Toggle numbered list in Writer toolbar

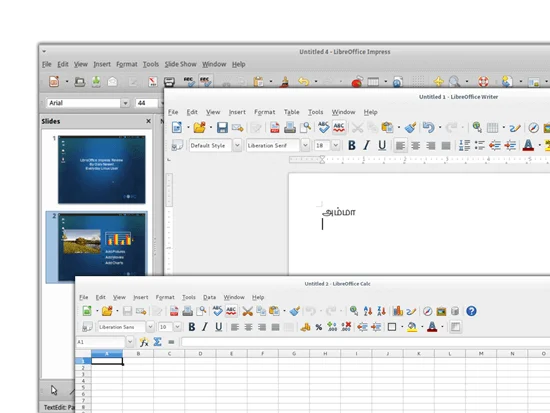(464, 145)
